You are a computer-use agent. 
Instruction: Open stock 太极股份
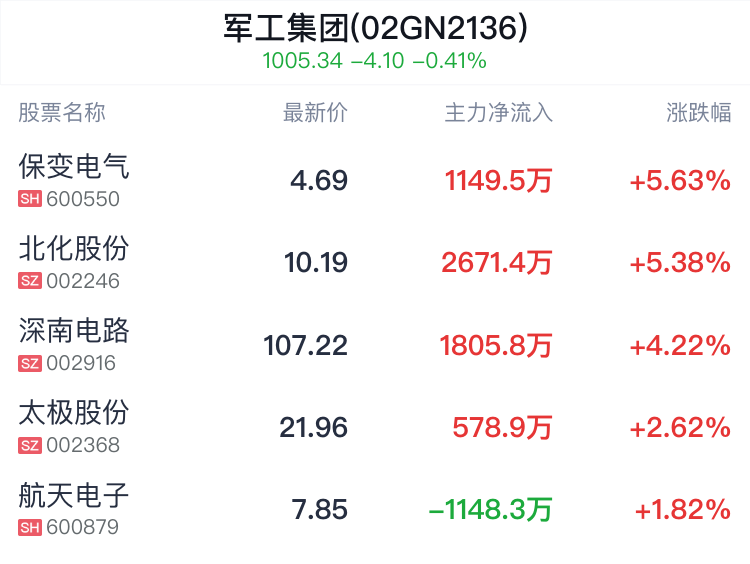coord(74,413)
